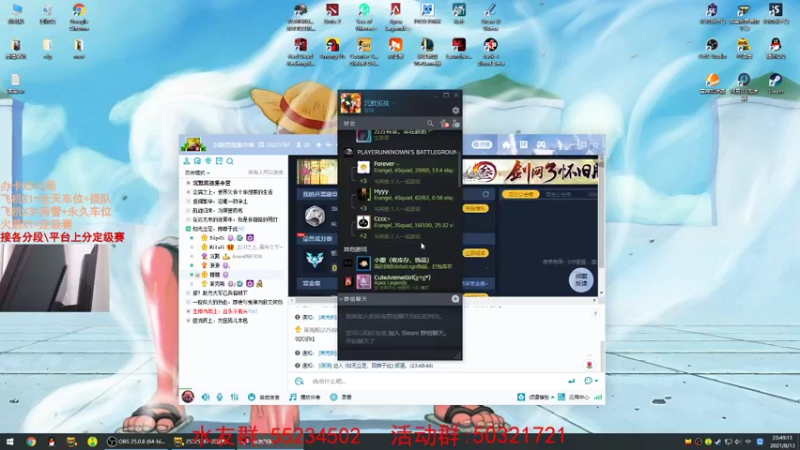The width and height of the screenshot is (800, 450).
Task: Search channels with magnifier in channel toolbar
Action: click(230, 161)
